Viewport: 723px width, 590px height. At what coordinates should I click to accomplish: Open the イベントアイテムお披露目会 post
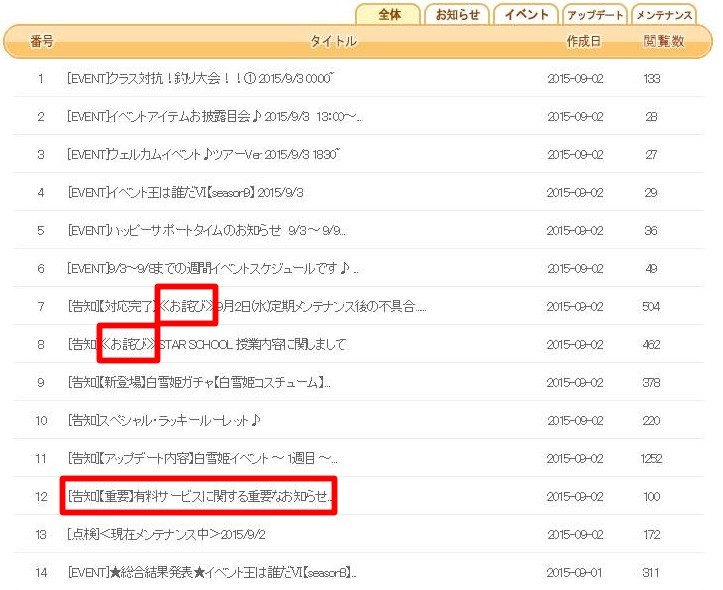pos(213,117)
